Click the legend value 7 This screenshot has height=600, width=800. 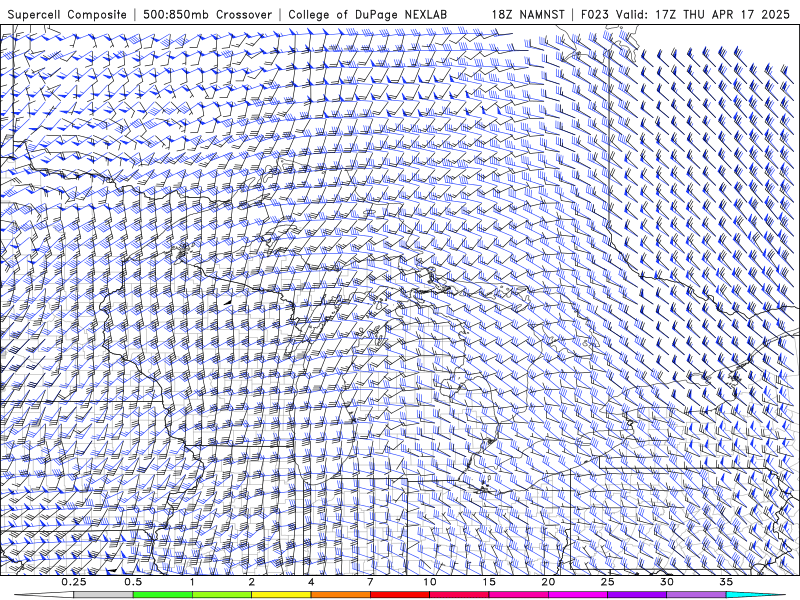click(370, 582)
